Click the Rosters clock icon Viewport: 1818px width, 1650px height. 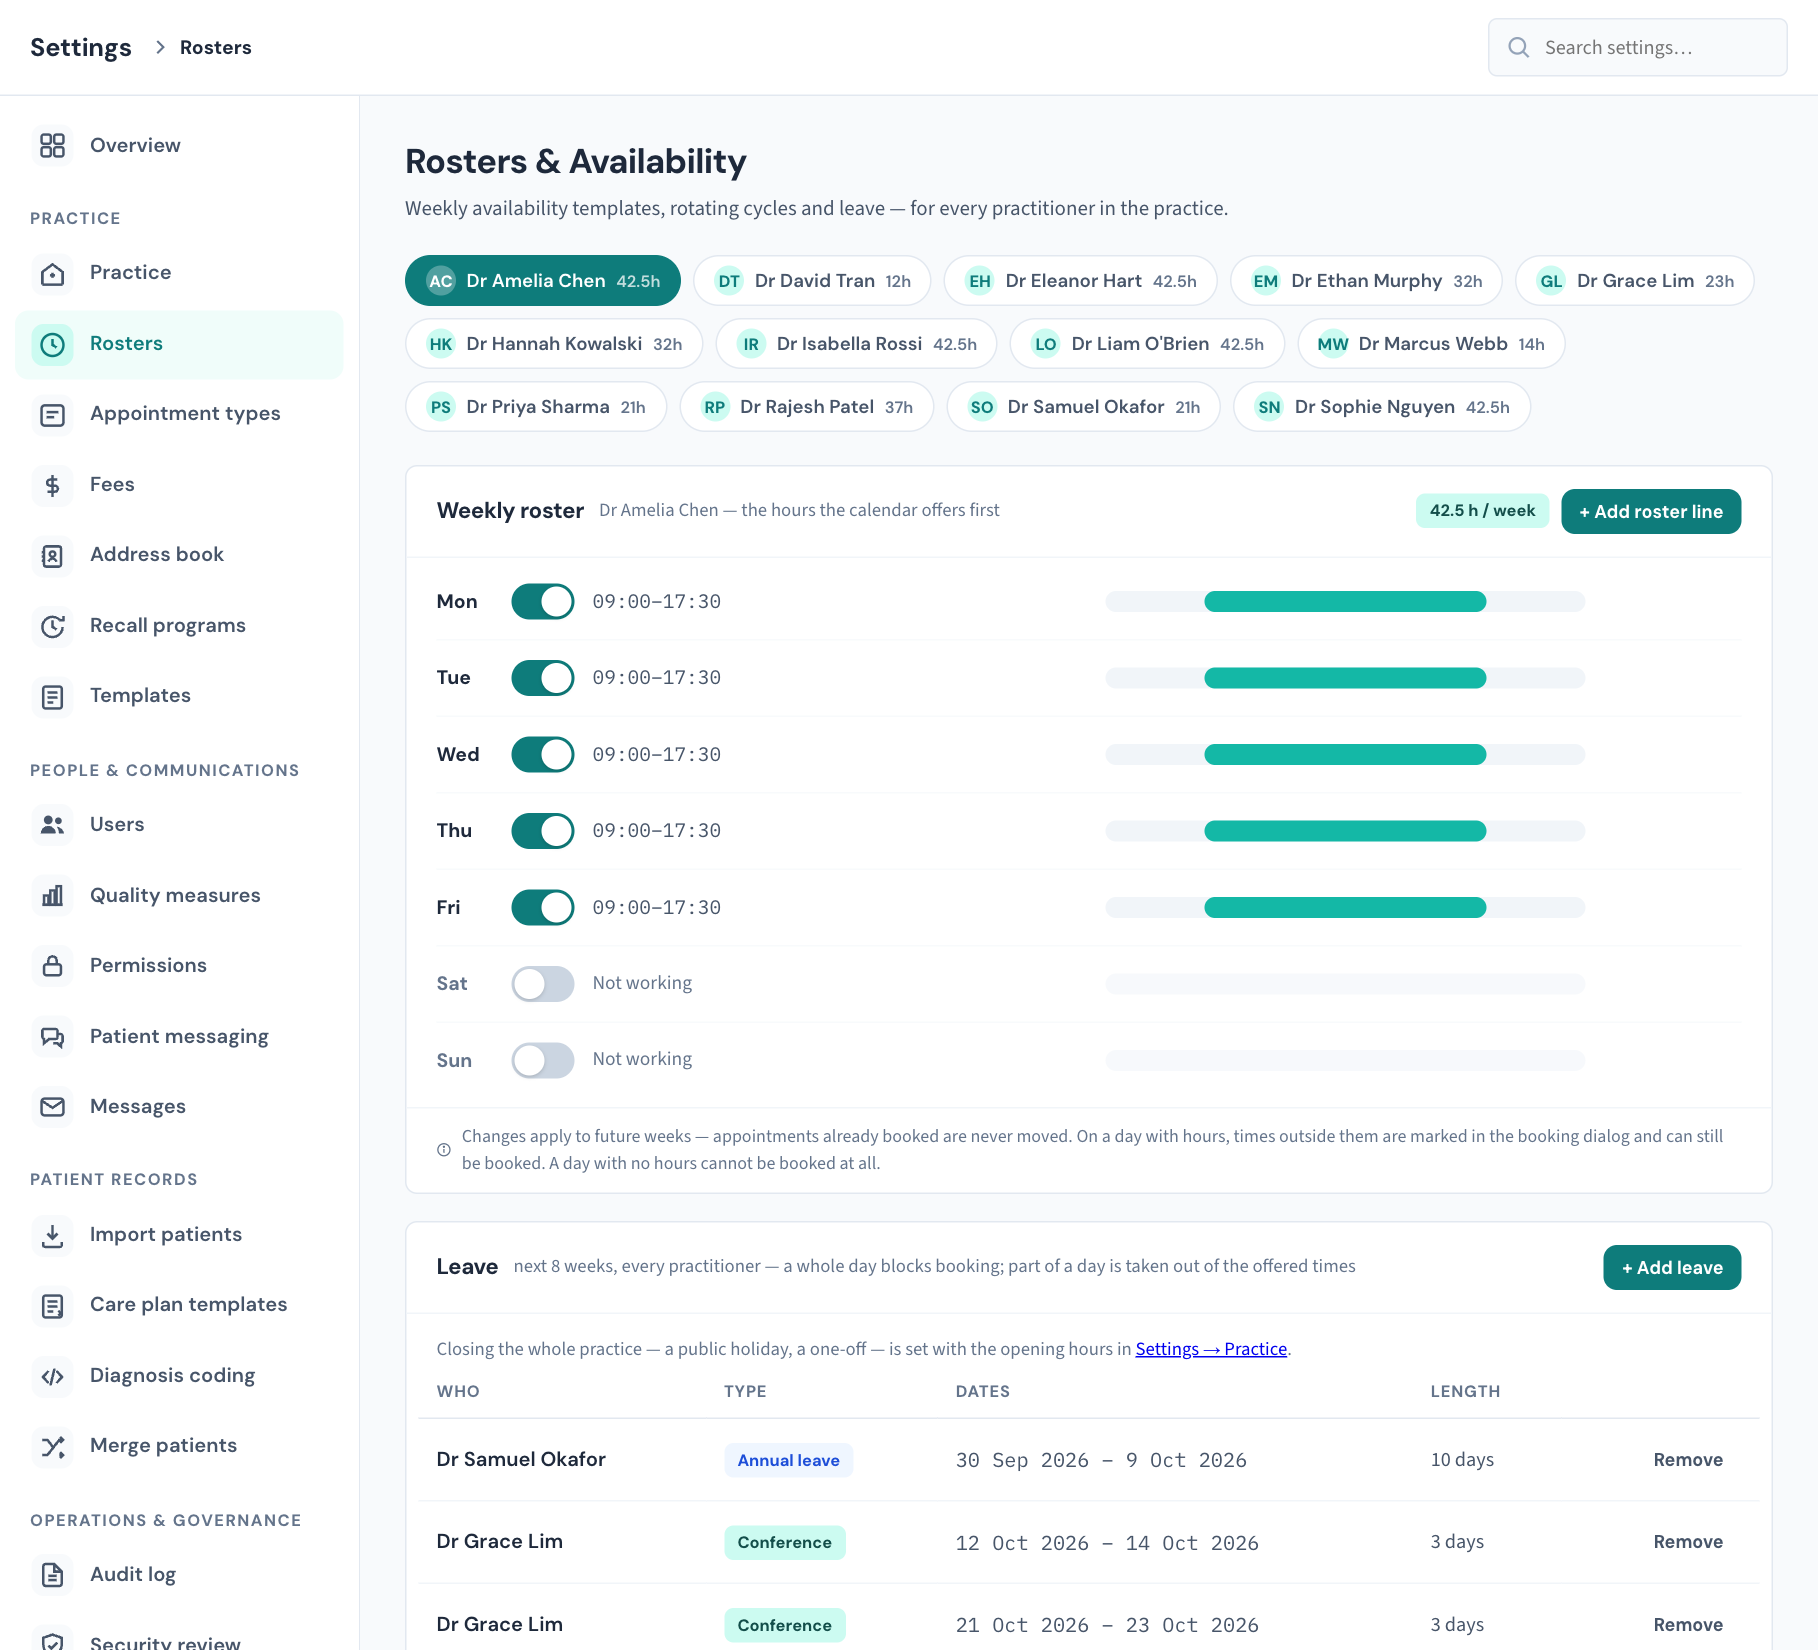click(52, 344)
